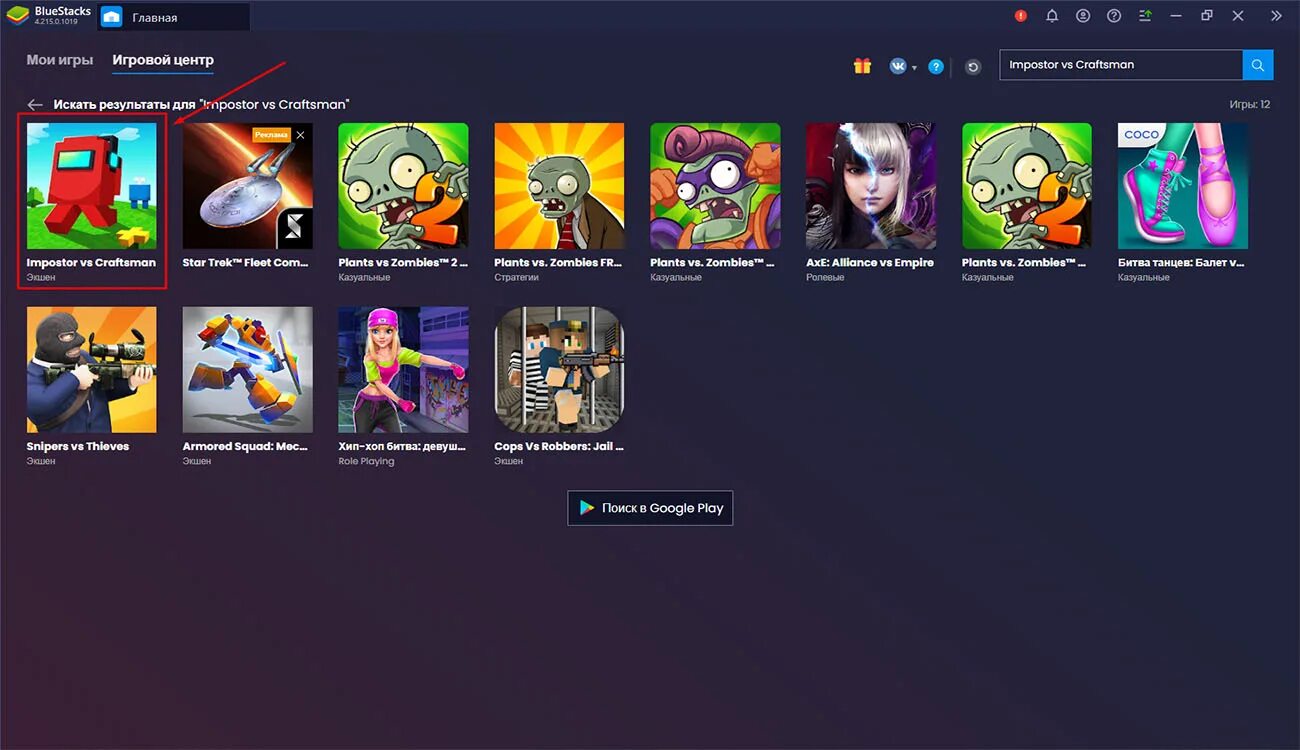Open the VK social icon
This screenshot has width=1300, height=750.
click(x=898, y=66)
